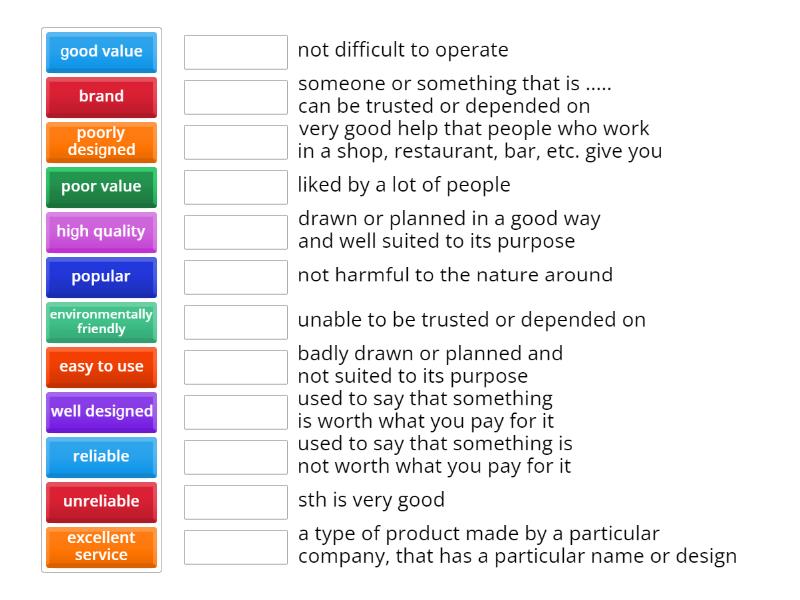800x600 pixels.
Task: Pick the purple 'well designed' tile
Action: 101,412
